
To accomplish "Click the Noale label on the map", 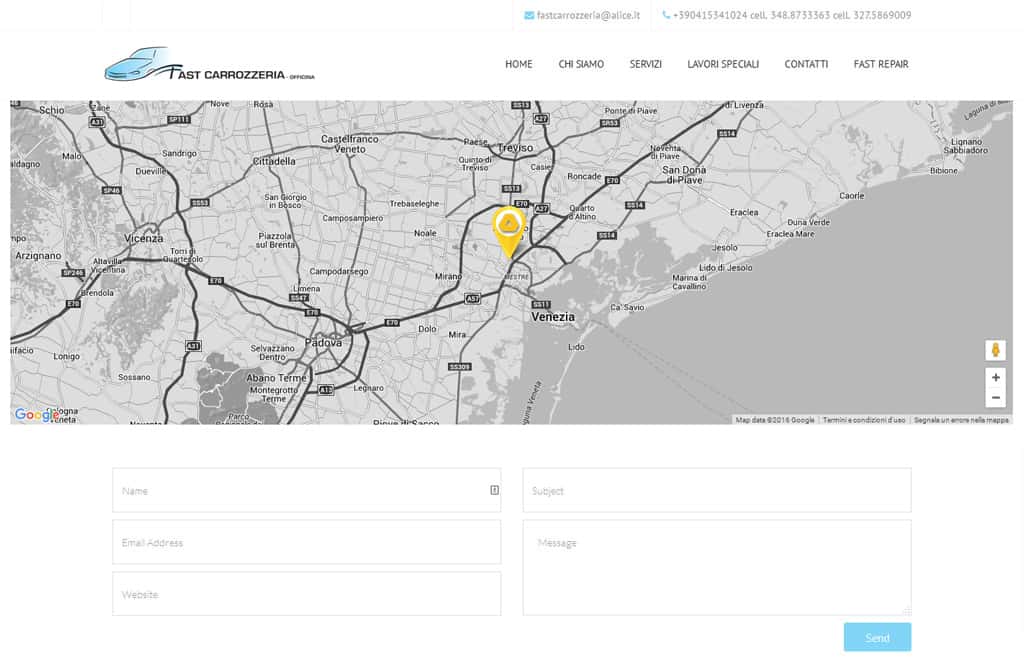I will point(425,233).
